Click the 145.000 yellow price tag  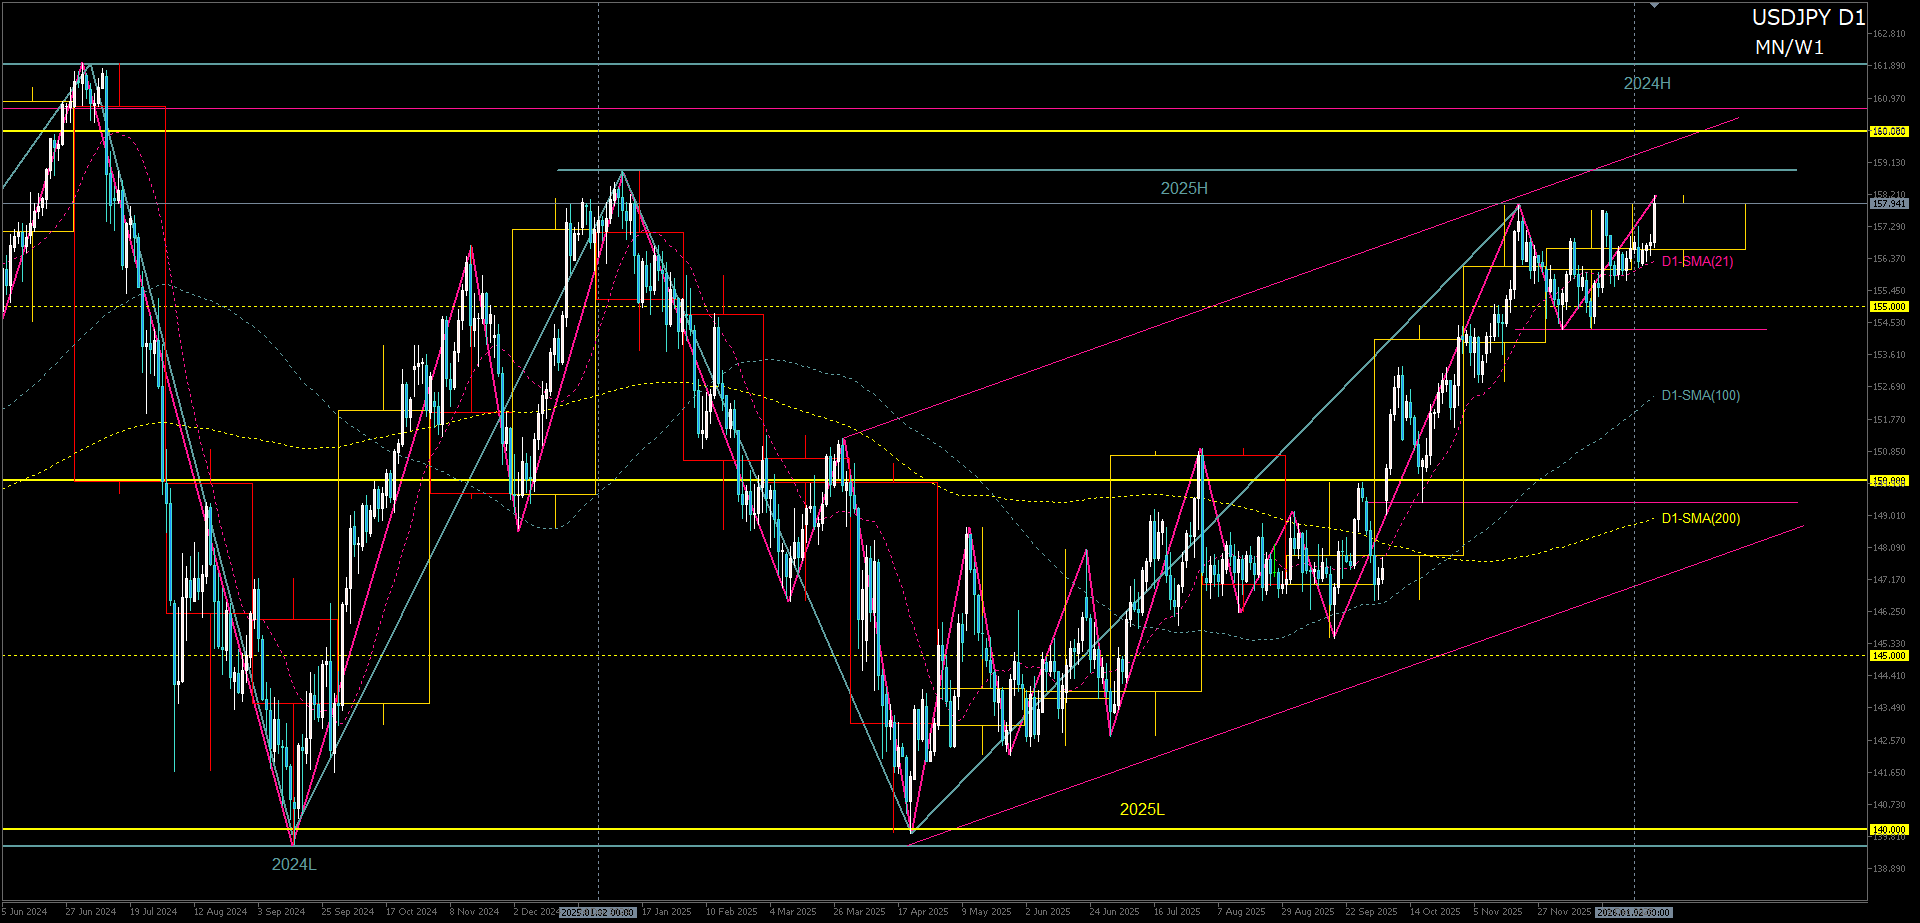(x=1889, y=656)
